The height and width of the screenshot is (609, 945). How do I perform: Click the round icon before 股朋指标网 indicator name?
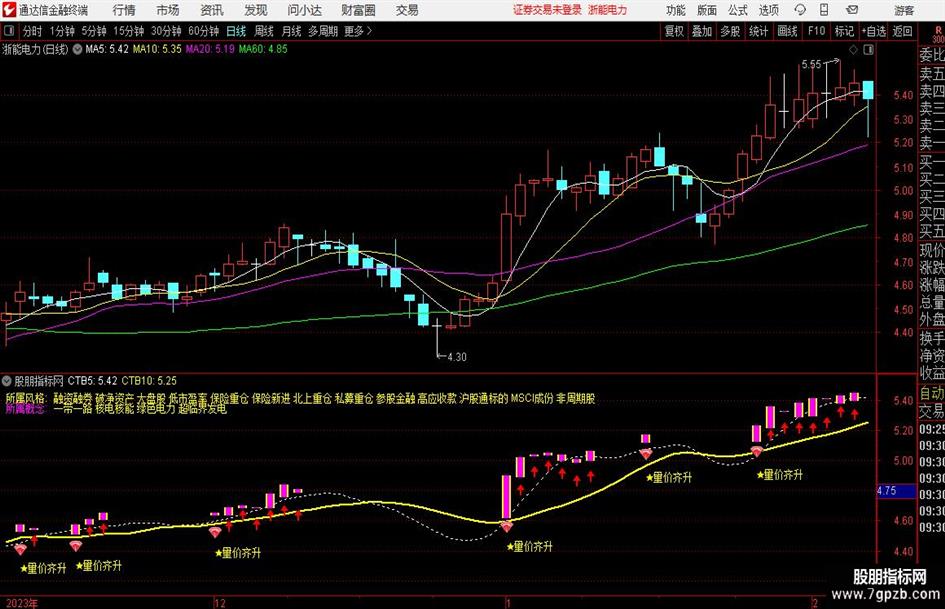click(7, 380)
